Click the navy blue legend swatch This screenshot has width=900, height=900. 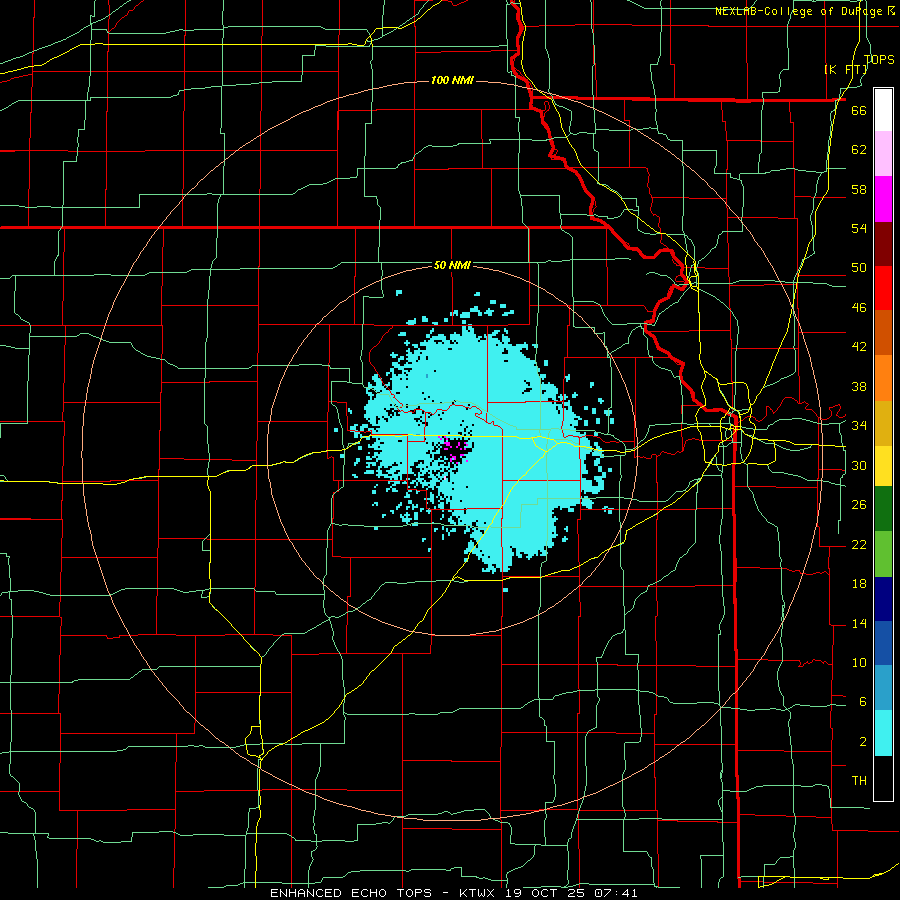[x=883, y=599]
